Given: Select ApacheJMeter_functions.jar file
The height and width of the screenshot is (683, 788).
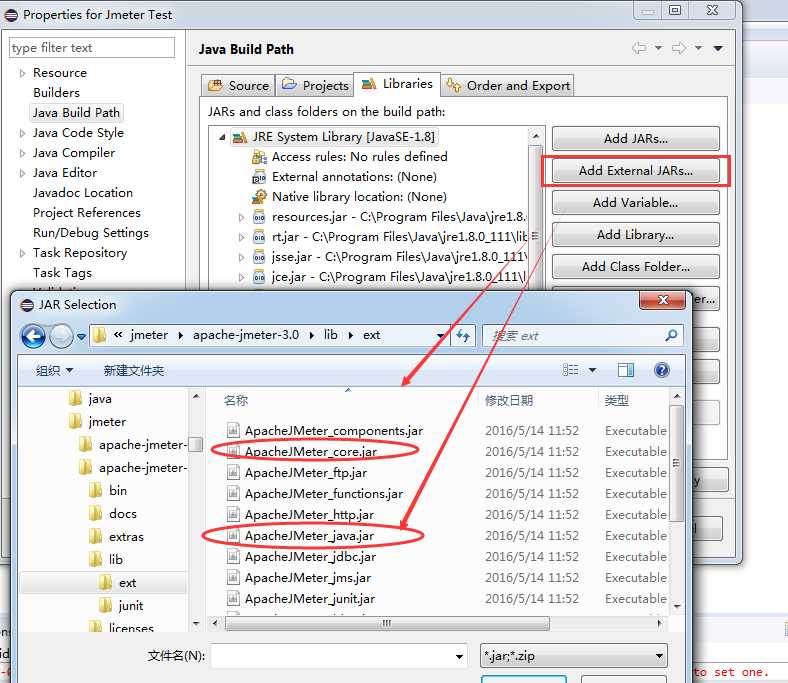Looking at the screenshot, I should (324, 494).
